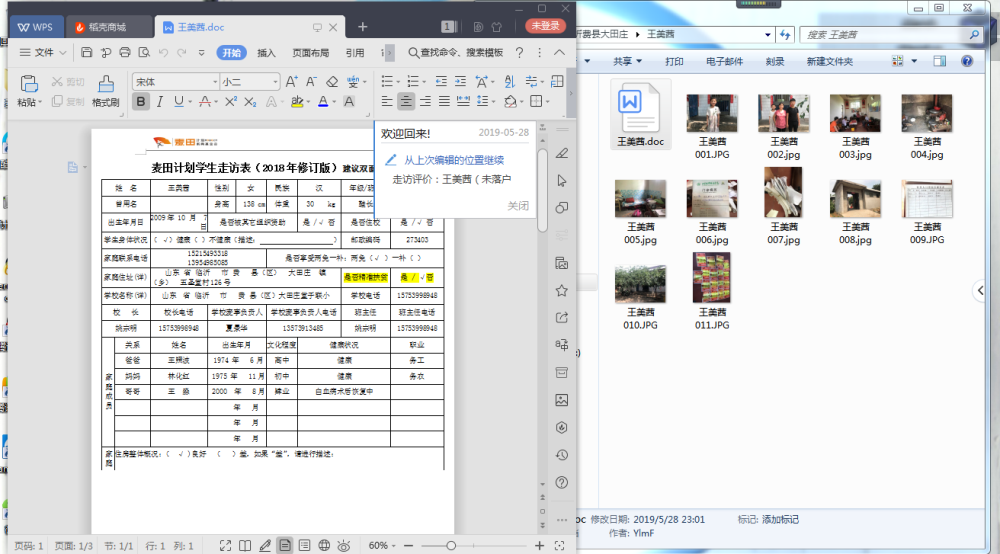Select align right paragraph button

point(425,101)
